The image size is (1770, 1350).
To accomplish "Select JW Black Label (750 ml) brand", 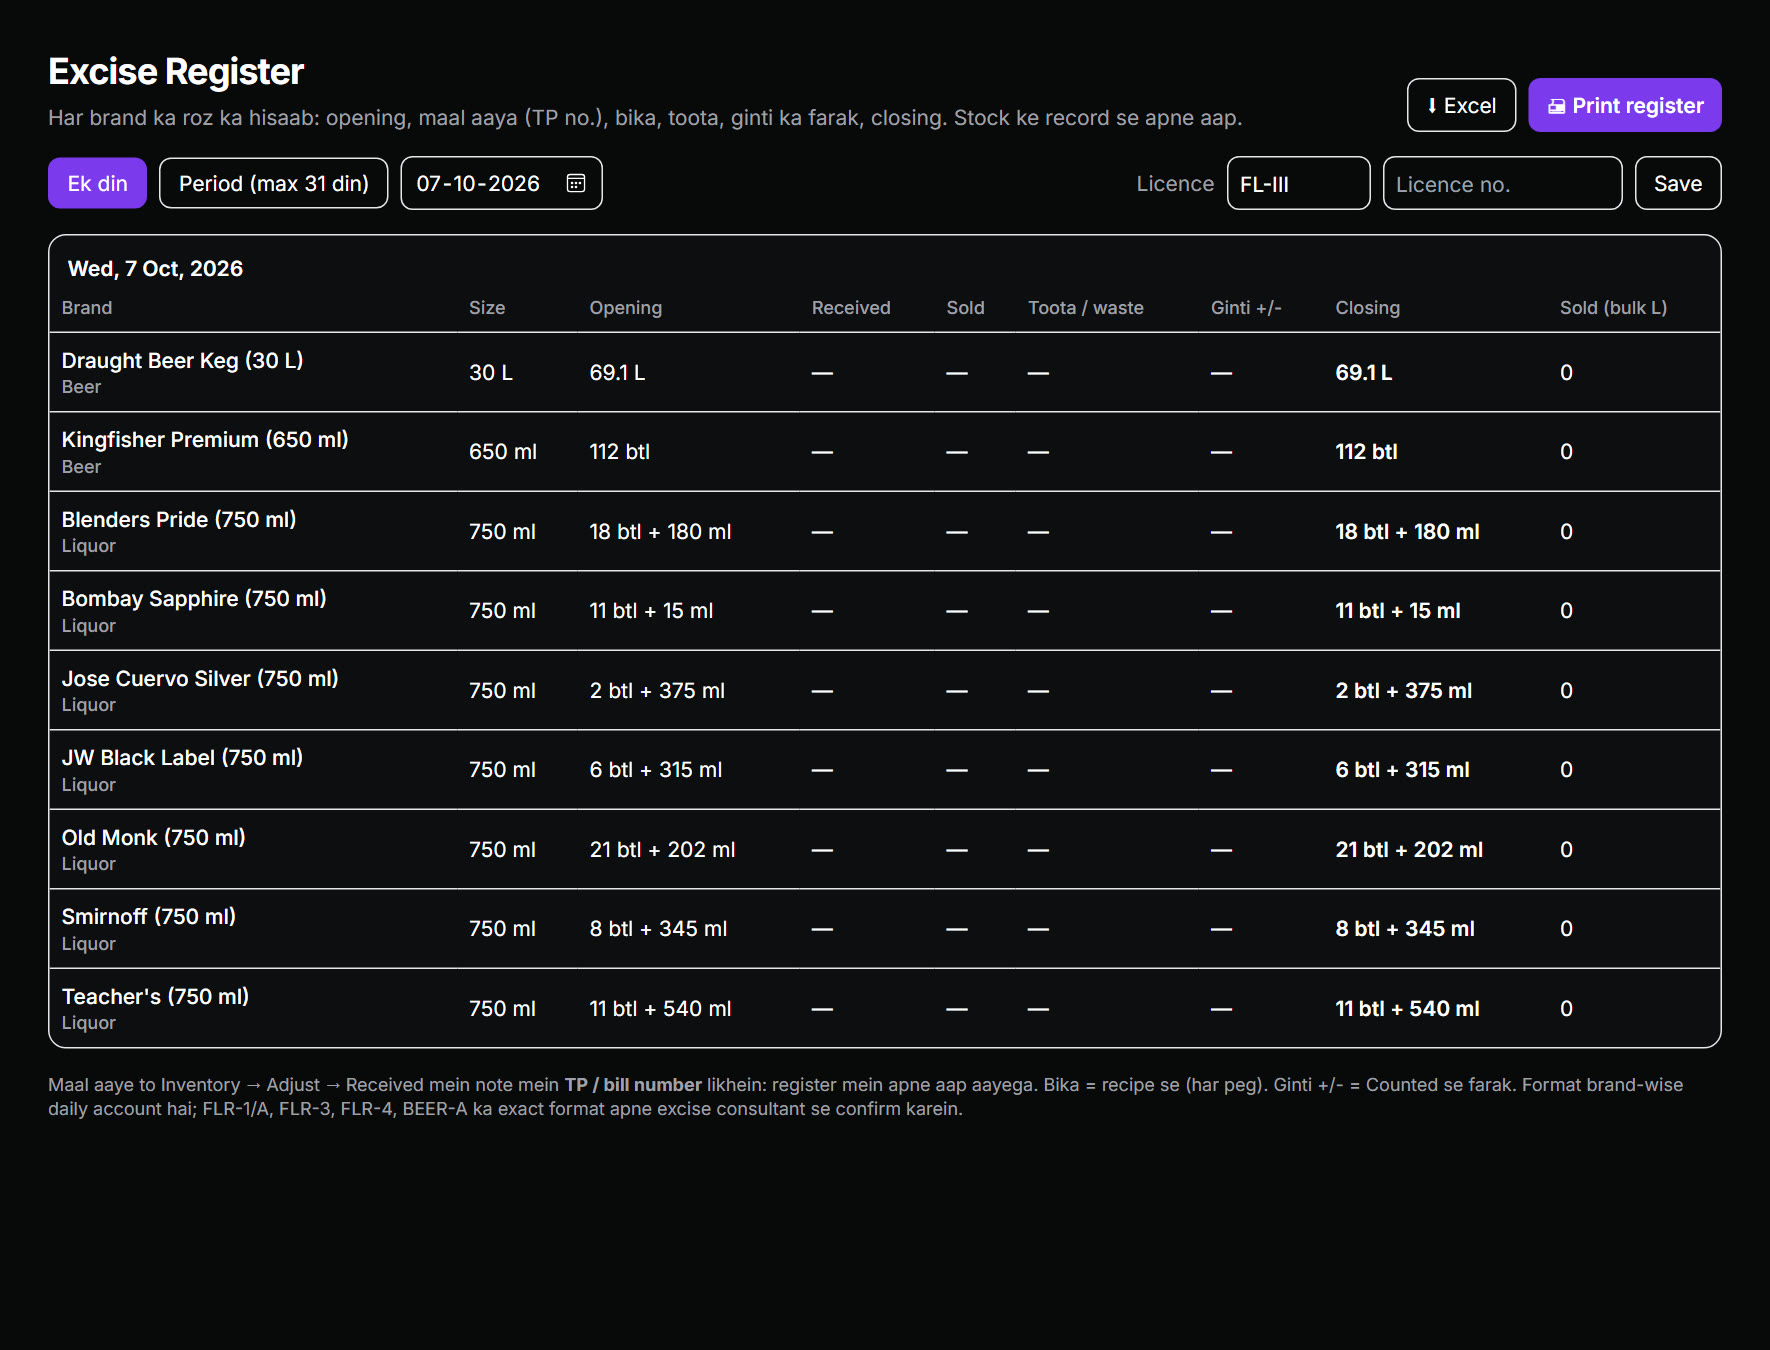I will point(182,758).
